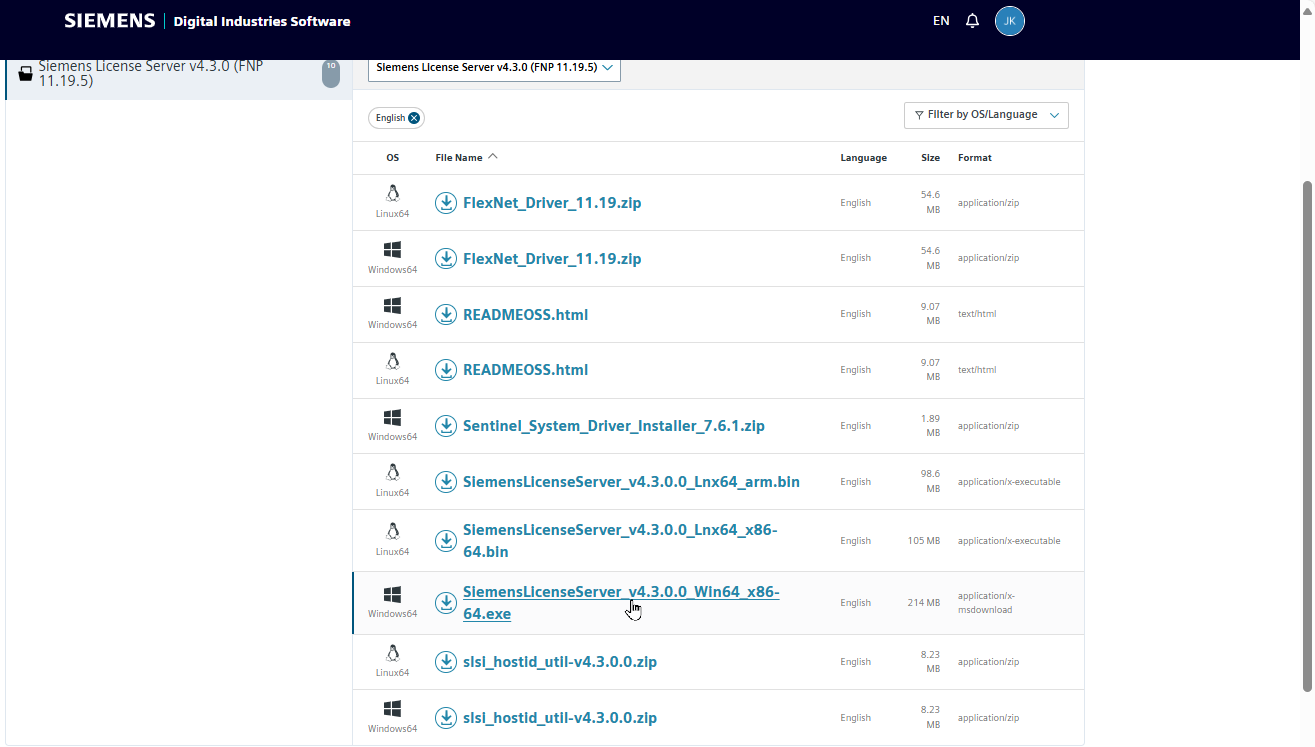Click the Windows logo in the Sentinel_System_Driver row

coord(392,417)
